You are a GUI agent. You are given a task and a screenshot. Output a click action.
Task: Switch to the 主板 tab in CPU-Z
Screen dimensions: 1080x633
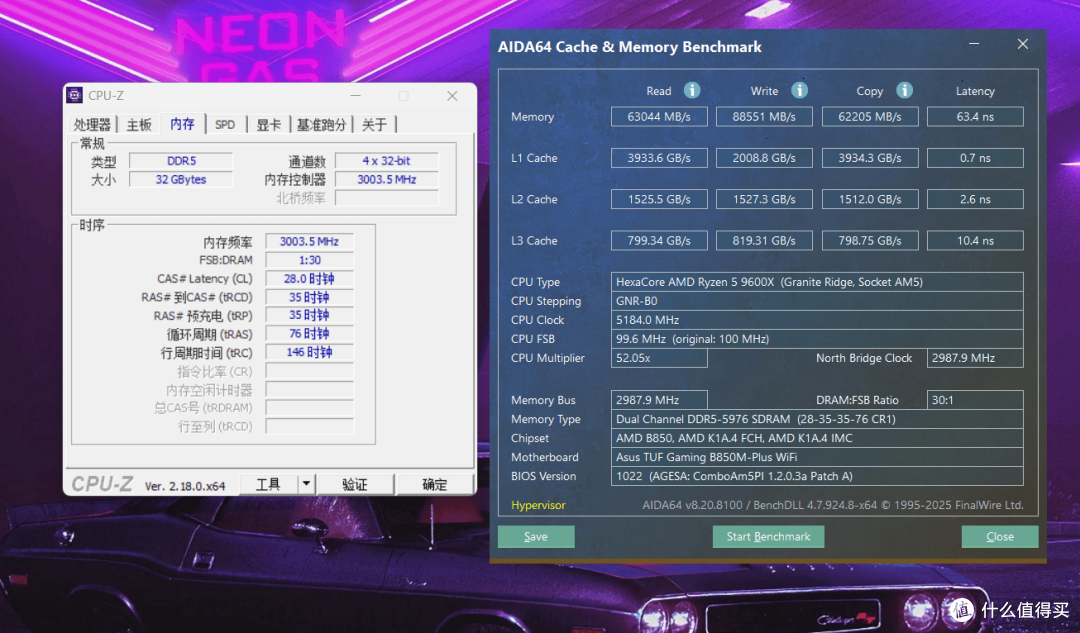pos(138,125)
